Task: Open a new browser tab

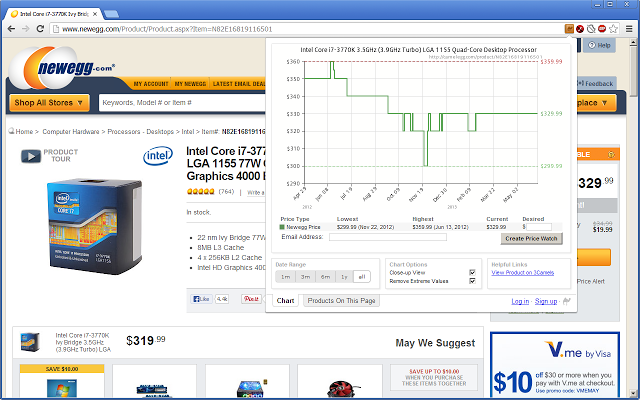Action: (111, 14)
